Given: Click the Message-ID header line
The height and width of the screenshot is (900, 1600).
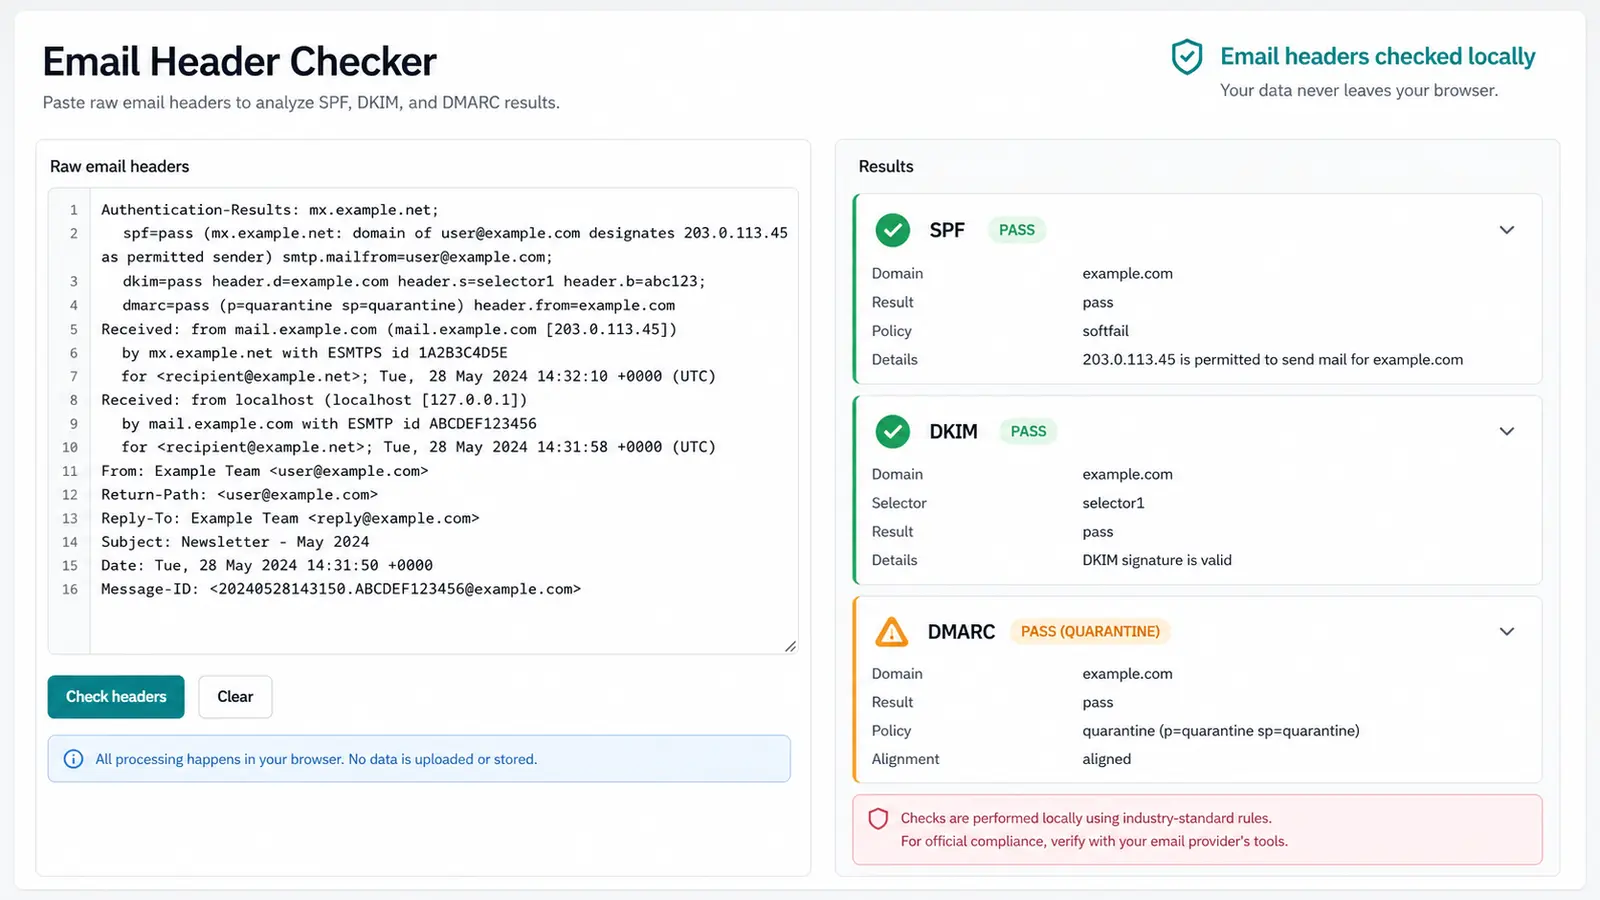Looking at the screenshot, I should (341, 589).
